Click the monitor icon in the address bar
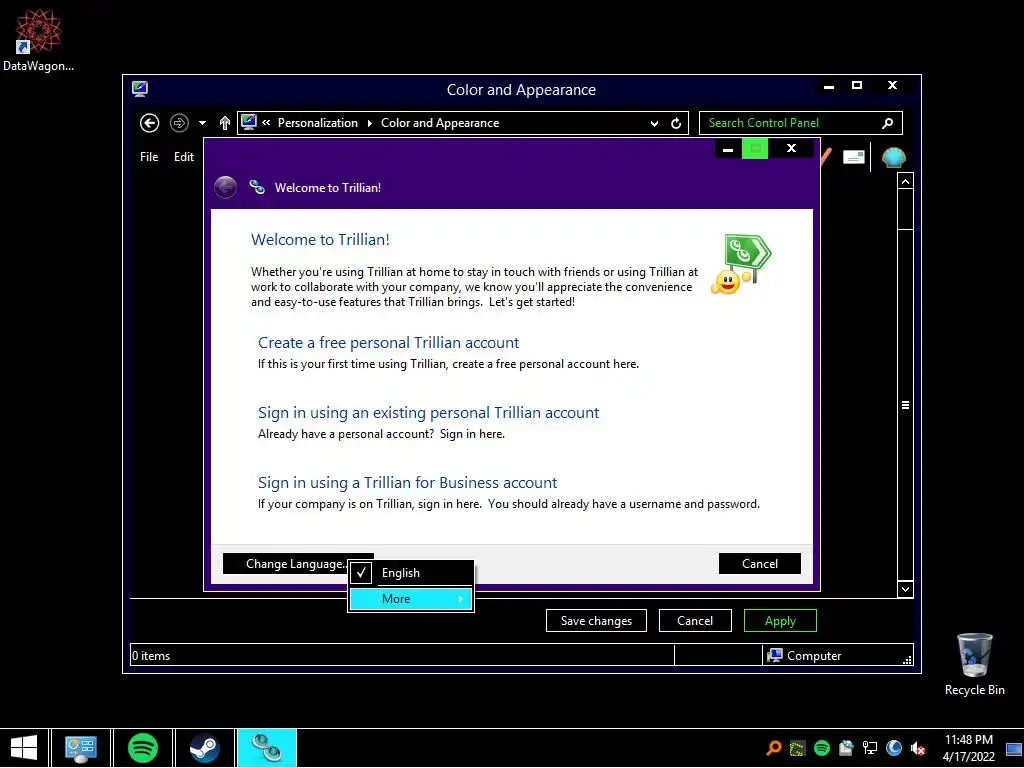The width and height of the screenshot is (1024, 768). click(x=249, y=122)
